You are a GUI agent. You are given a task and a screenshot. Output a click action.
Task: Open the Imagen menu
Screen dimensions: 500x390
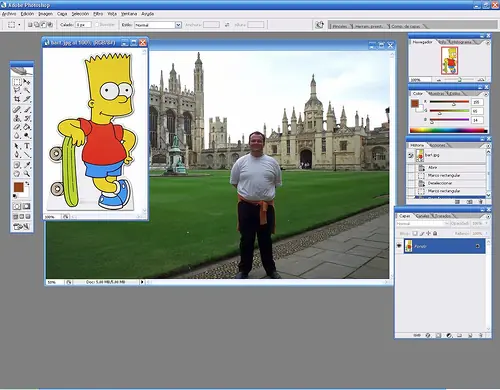(x=45, y=14)
